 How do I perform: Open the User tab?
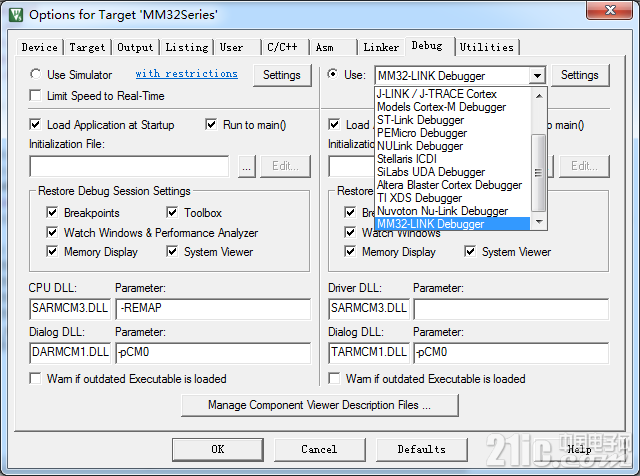(x=237, y=47)
